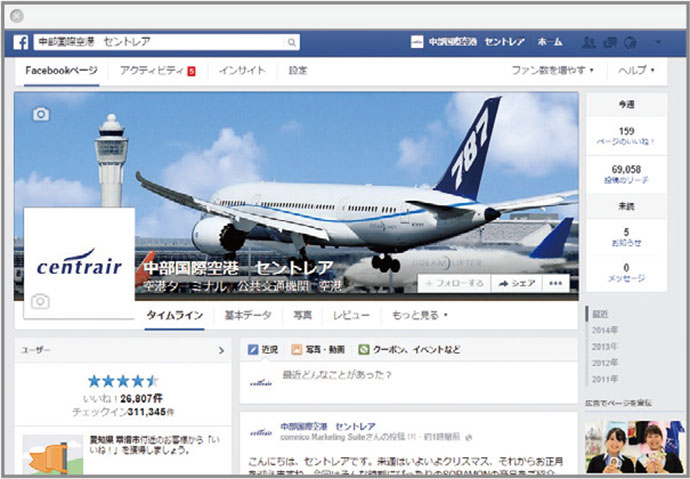Click いいね！26,807件 count
This screenshot has width=690, height=479.
click(123, 399)
